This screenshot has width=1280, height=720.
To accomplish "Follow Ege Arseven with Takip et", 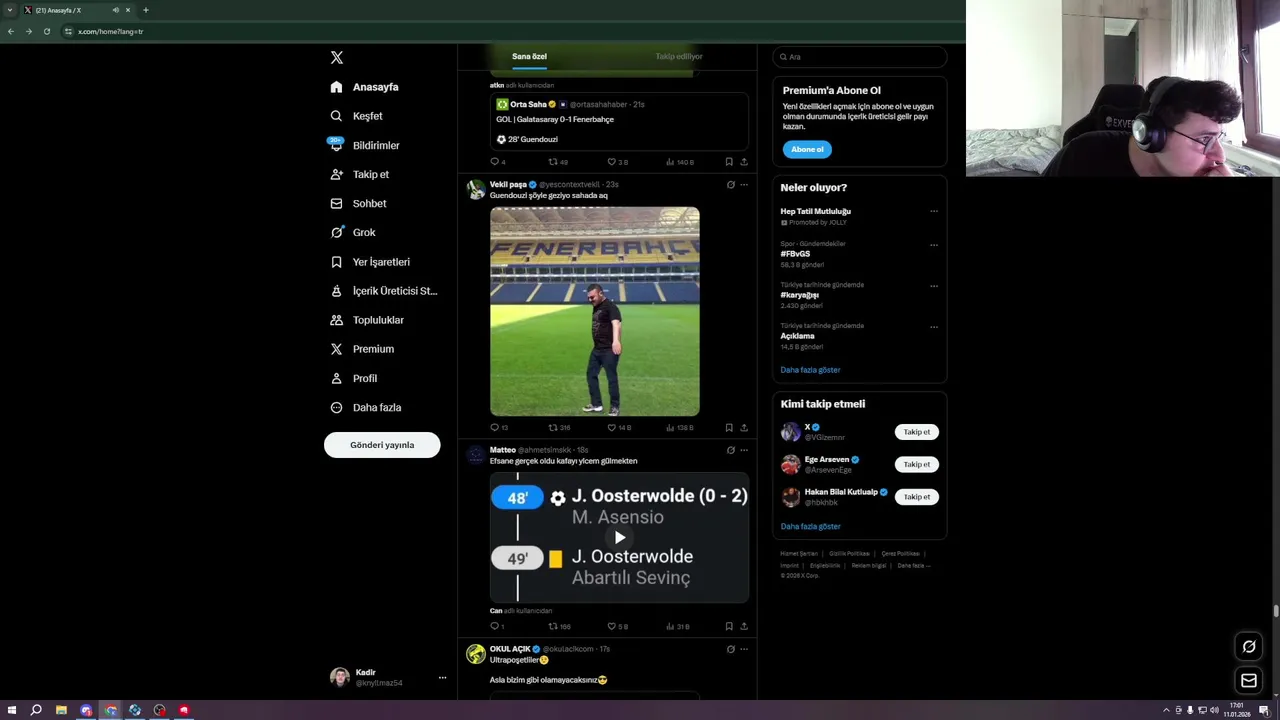I will pos(917,464).
